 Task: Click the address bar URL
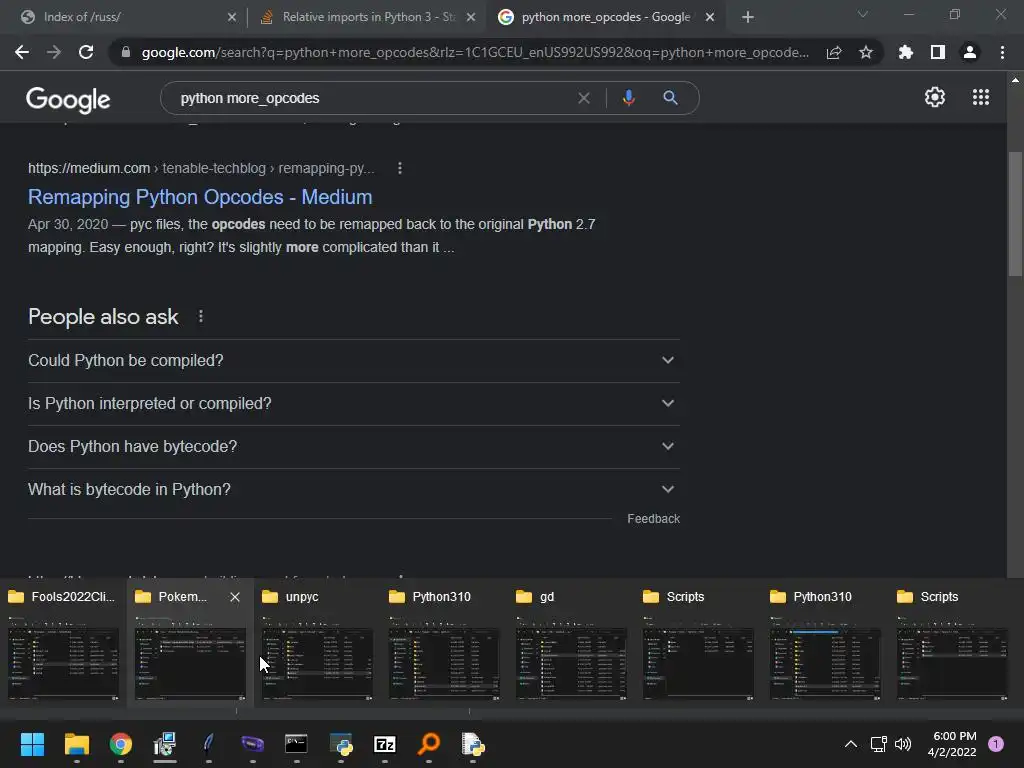(475, 52)
